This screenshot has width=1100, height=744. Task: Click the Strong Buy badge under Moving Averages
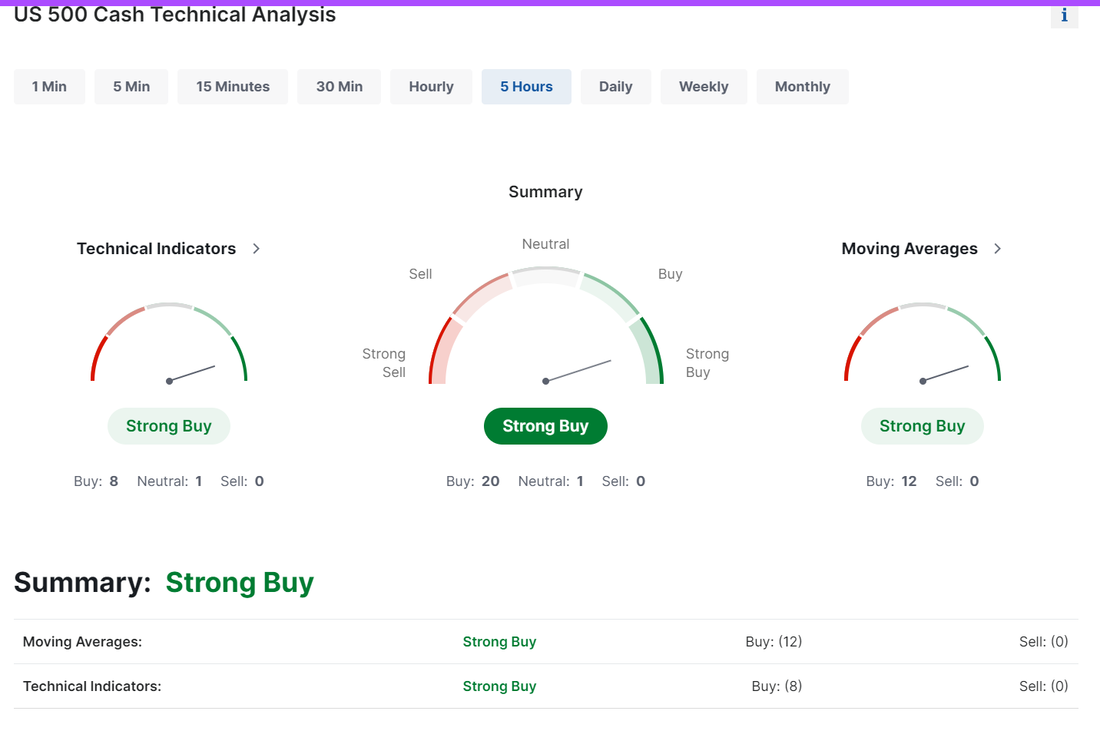tap(922, 426)
